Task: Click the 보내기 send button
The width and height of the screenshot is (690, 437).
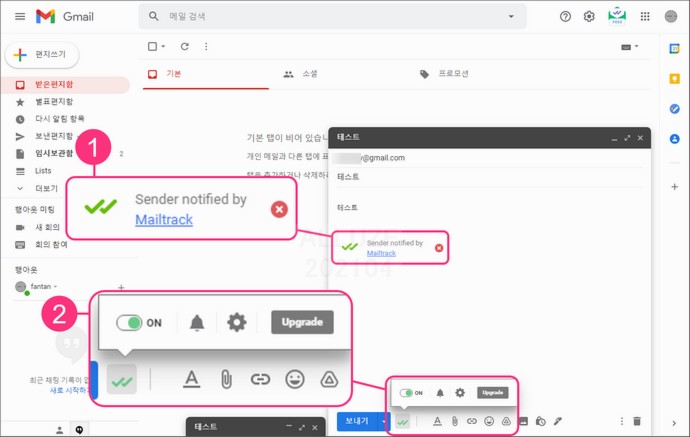Action: point(357,421)
